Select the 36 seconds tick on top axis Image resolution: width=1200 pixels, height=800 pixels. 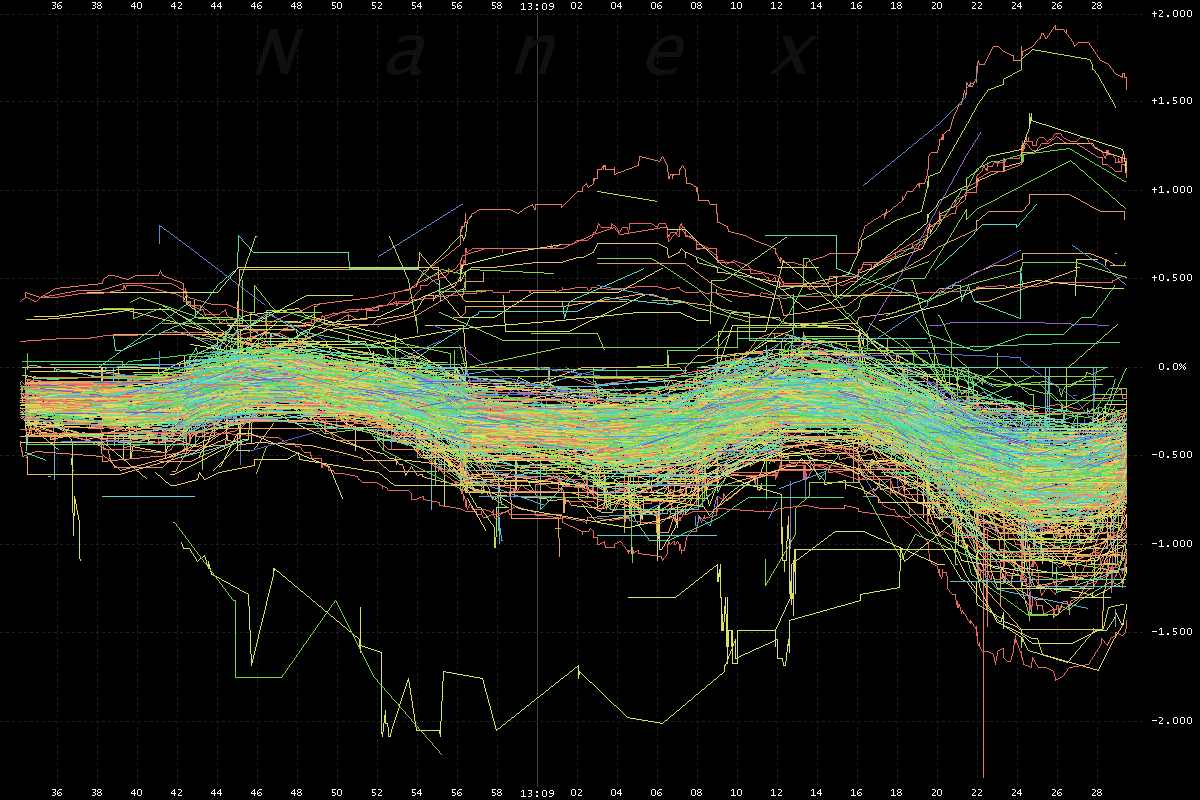pyautogui.click(x=56, y=6)
